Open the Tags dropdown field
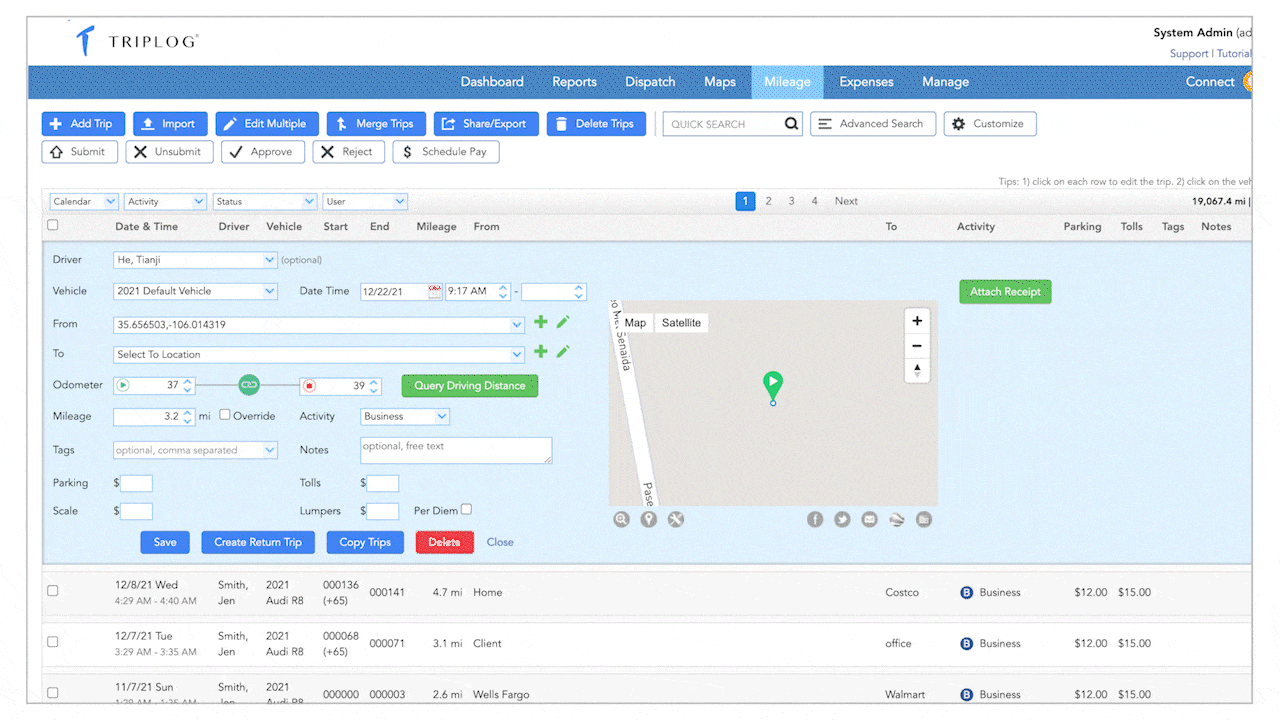This screenshot has height=720, width=1280. point(195,450)
